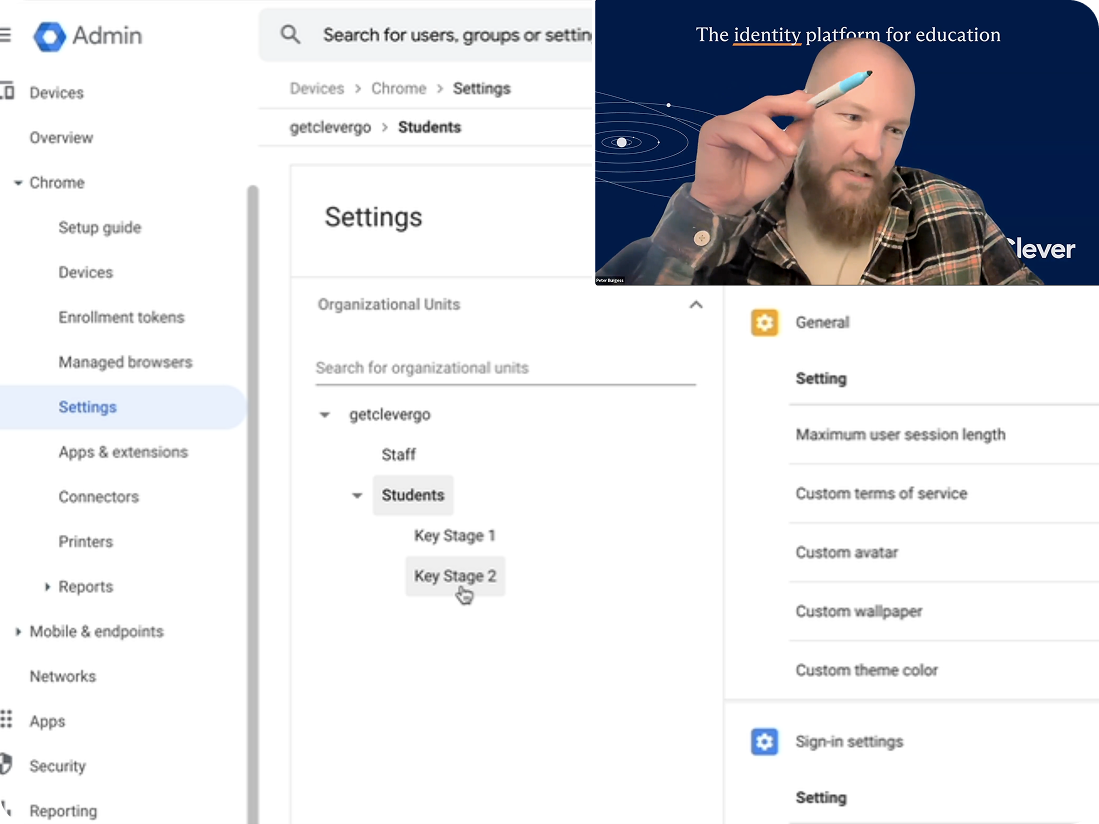Collapse the Organizational Units panel chevron
This screenshot has height=824, width=1099.
coord(695,305)
